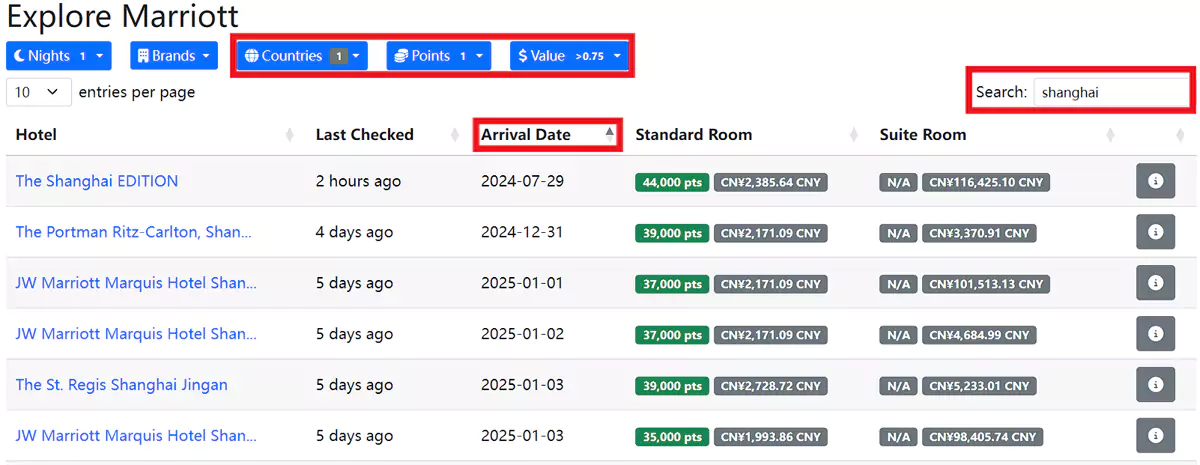
Task: Expand the Brands filter dropdown
Action: click(x=174, y=56)
